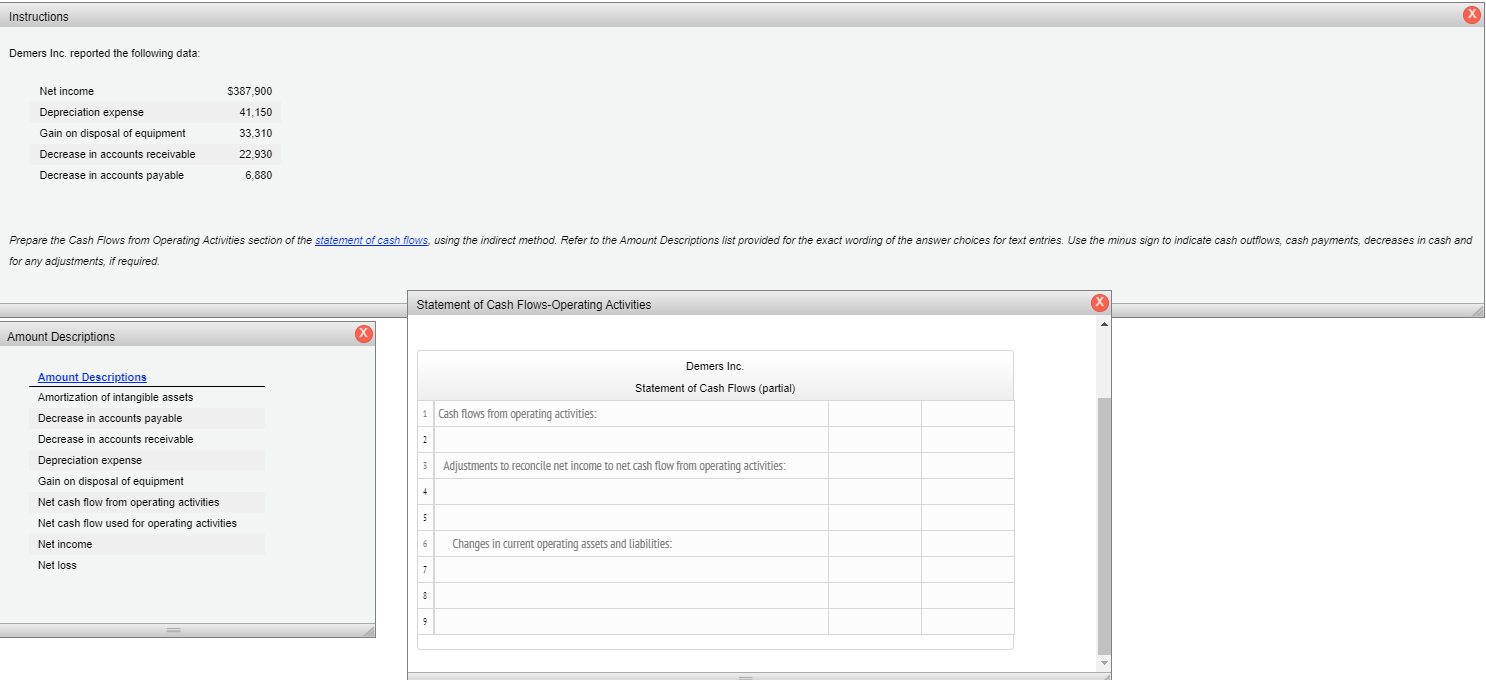This screenshot has height=680, width=1486.
Task: Click Demers Inc. statement header
Action: click(715, 366)
